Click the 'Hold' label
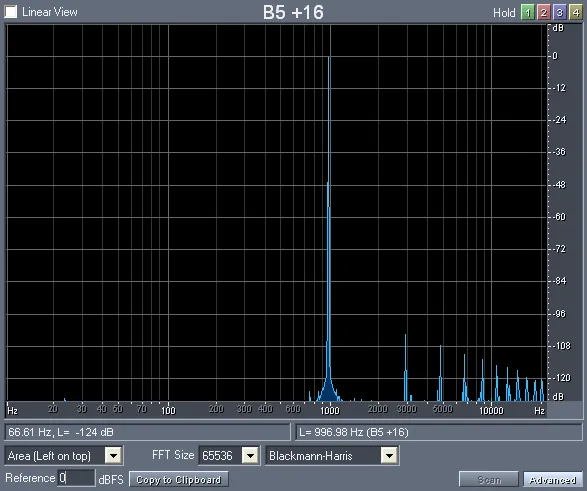 click(504, 13)
